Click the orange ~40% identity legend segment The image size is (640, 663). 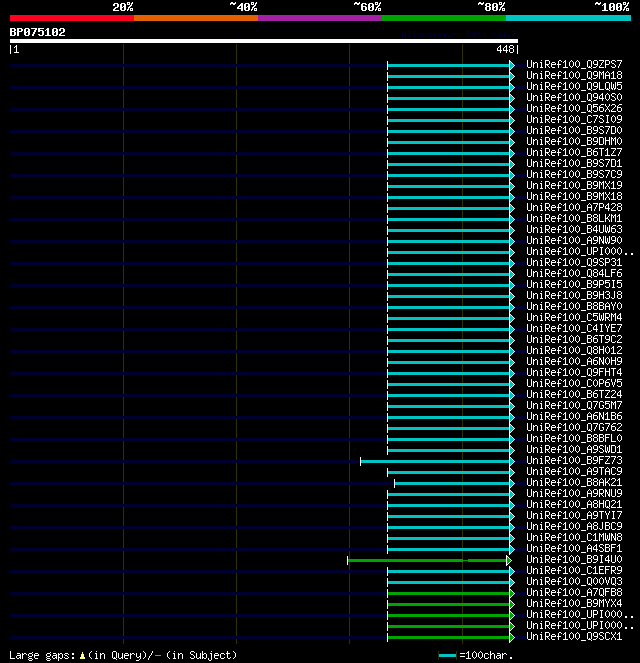pyautogui.click(x=196, y=18)
